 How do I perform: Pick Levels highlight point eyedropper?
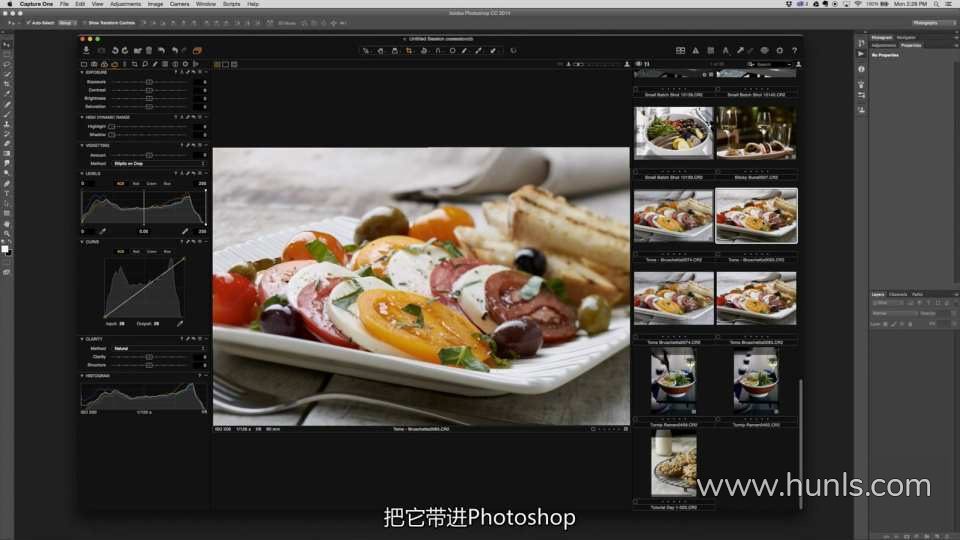pyautogui.click(x=184, y=231)
